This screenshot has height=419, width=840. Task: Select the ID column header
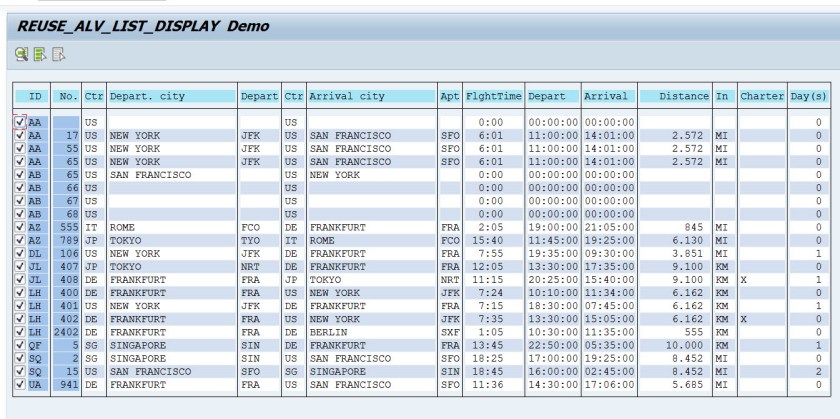[32, 96]
